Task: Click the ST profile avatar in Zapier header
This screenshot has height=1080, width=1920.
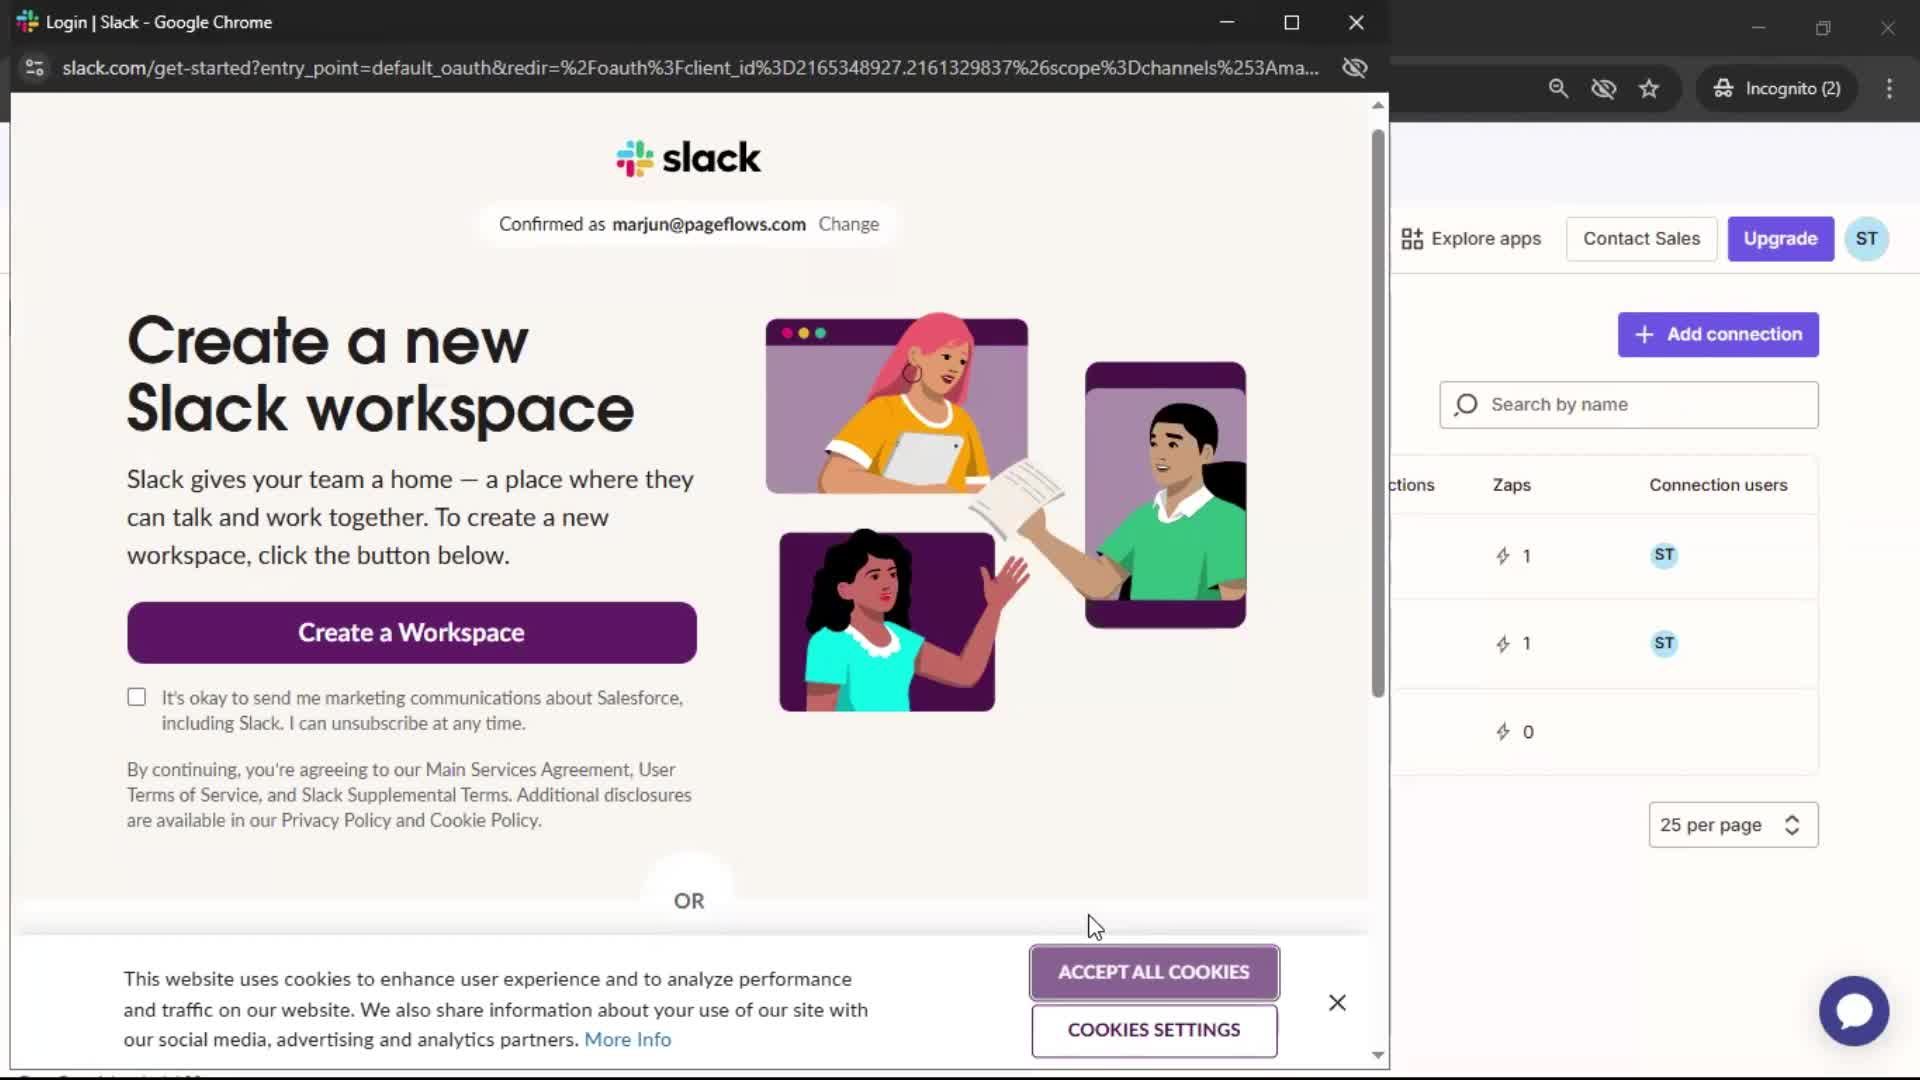Action: (1866, 239)
